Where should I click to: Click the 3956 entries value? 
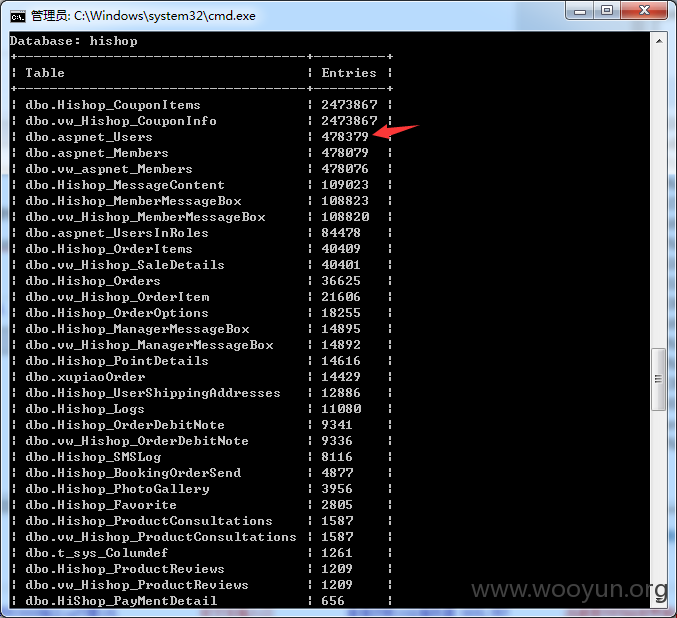coord(337,489)
